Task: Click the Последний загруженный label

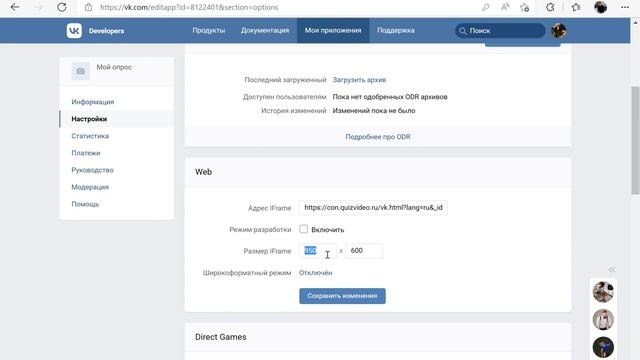Action: [285, 80]
